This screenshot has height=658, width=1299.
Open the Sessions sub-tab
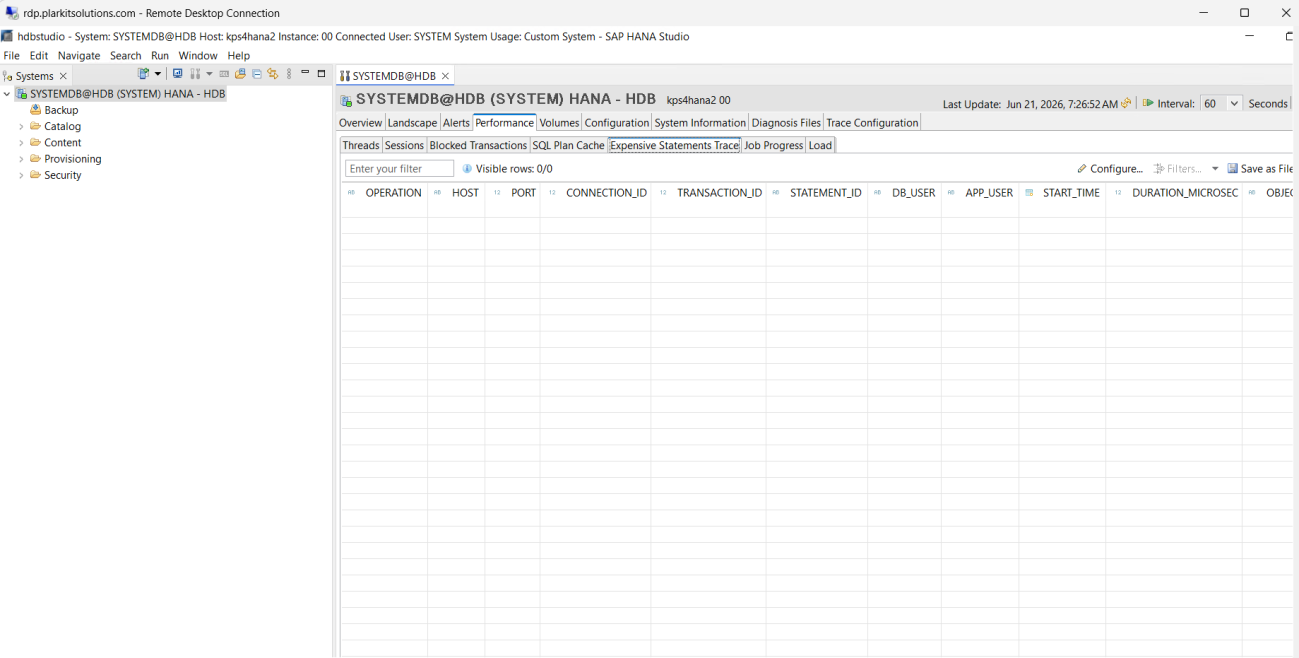click(404, 146)
